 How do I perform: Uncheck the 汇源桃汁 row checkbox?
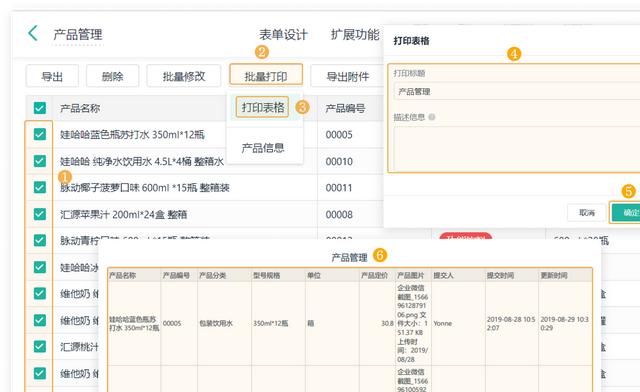pos(40,347)
